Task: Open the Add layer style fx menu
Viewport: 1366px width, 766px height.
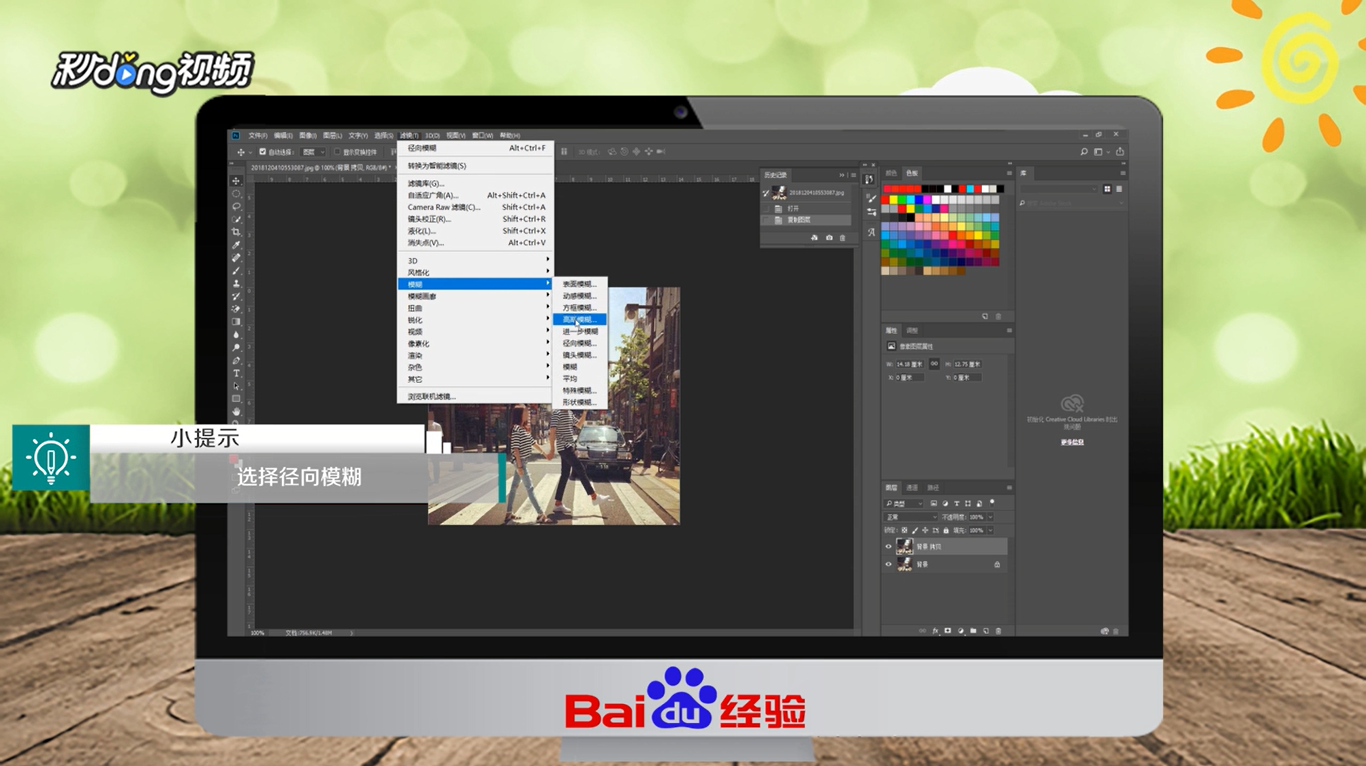Action: pyautogui.click(x=937, y=630)
